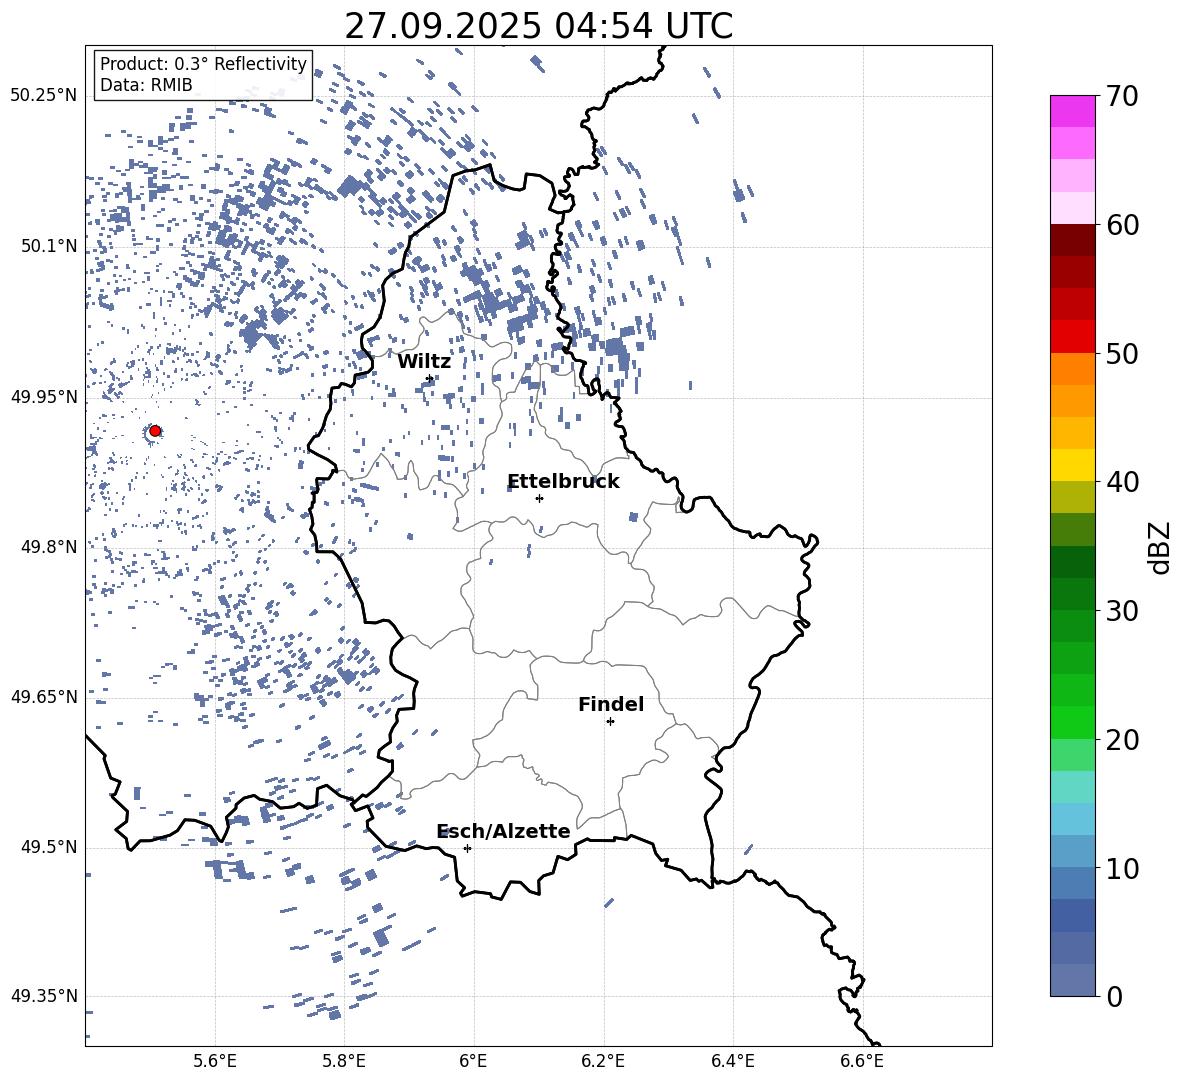The height and width of the screenshot is (1081, 1184).
Task: Click the 0 colorbar tick label
Action: (x=1114, y=996)
